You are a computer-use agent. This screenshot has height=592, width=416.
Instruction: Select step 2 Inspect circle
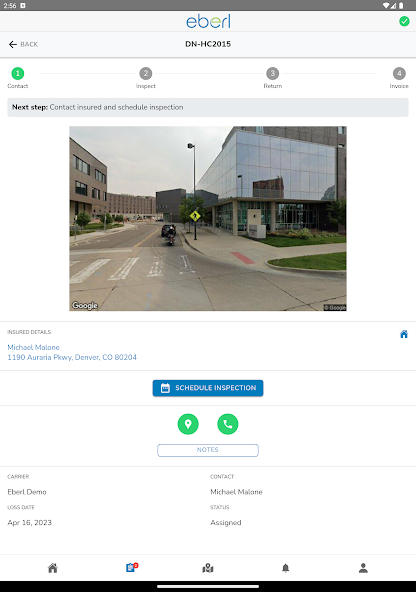click(146, 73)
